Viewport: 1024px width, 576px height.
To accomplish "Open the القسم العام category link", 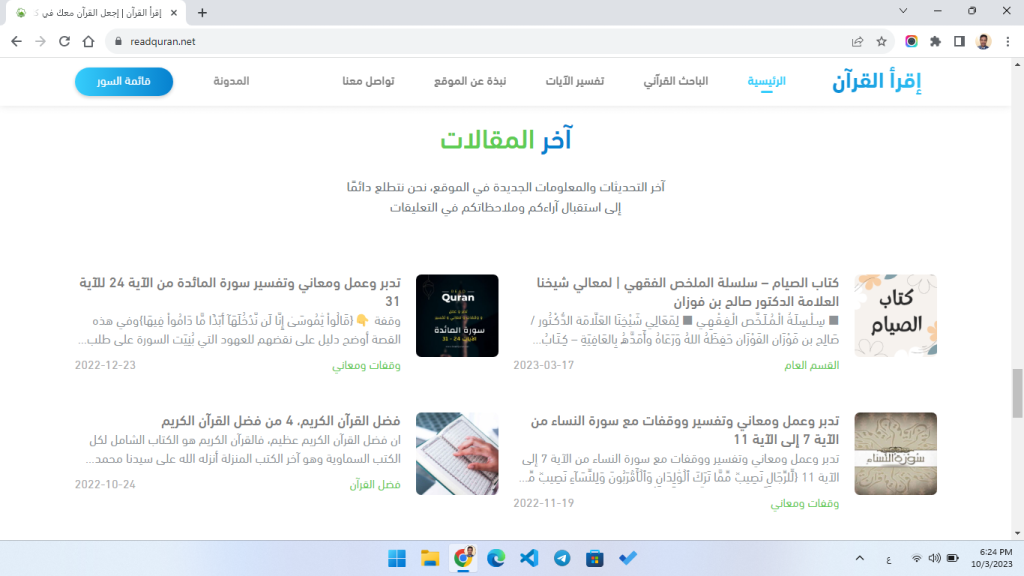I will click(x=812, y=366).
